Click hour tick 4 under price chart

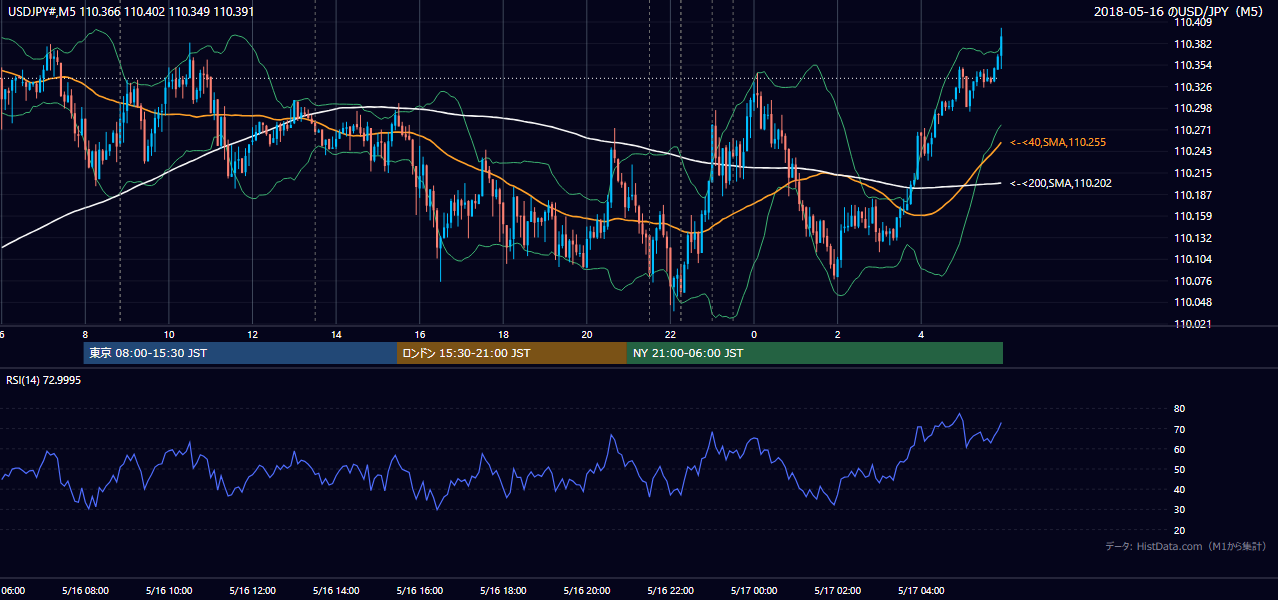pos(921,335)
